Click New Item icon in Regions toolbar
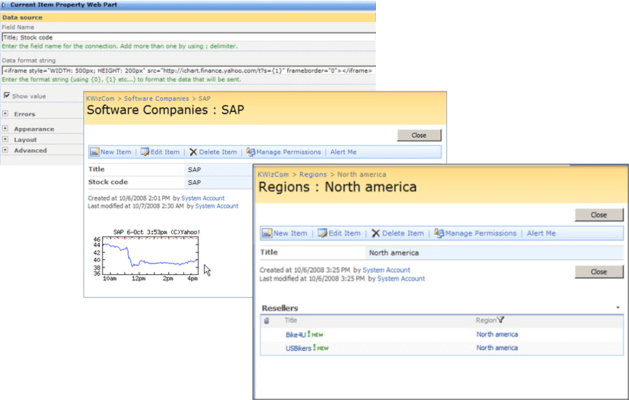 click(x=268, y=233)
